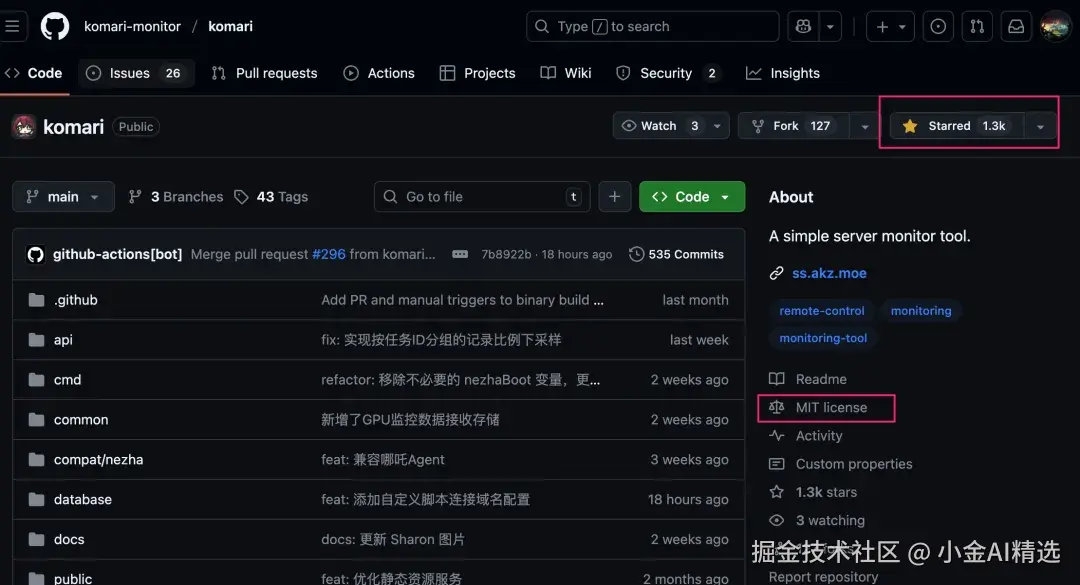Select the monitoring-tool topic tag

[823, 338]
